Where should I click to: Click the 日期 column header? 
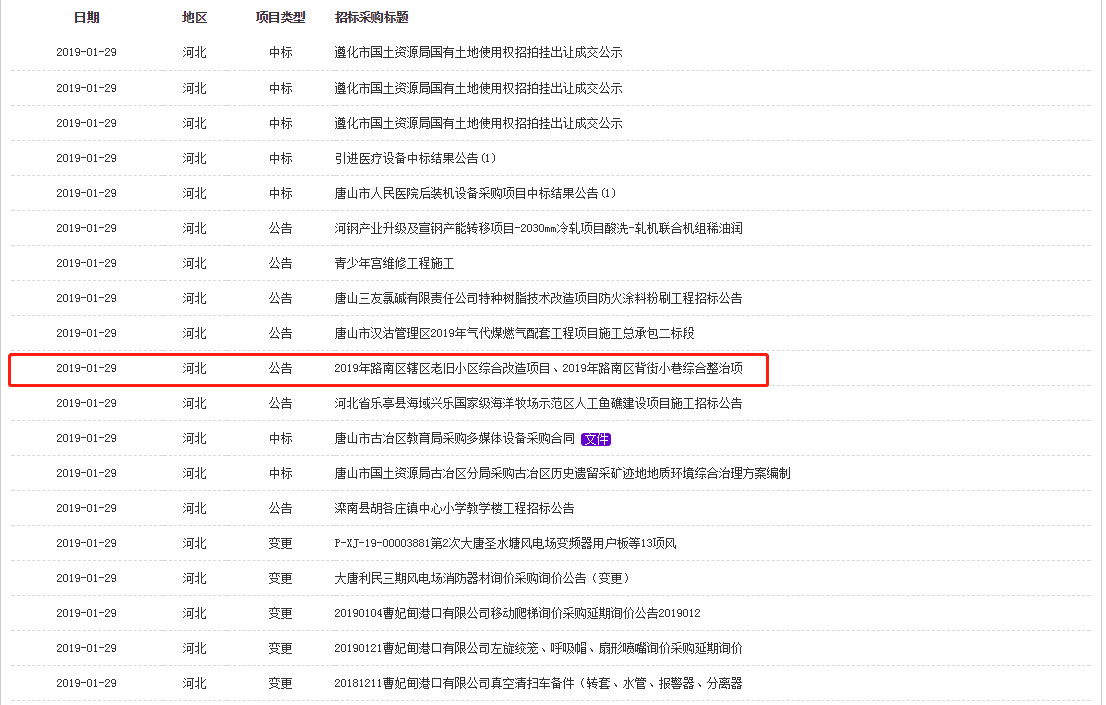pos(86,18)
